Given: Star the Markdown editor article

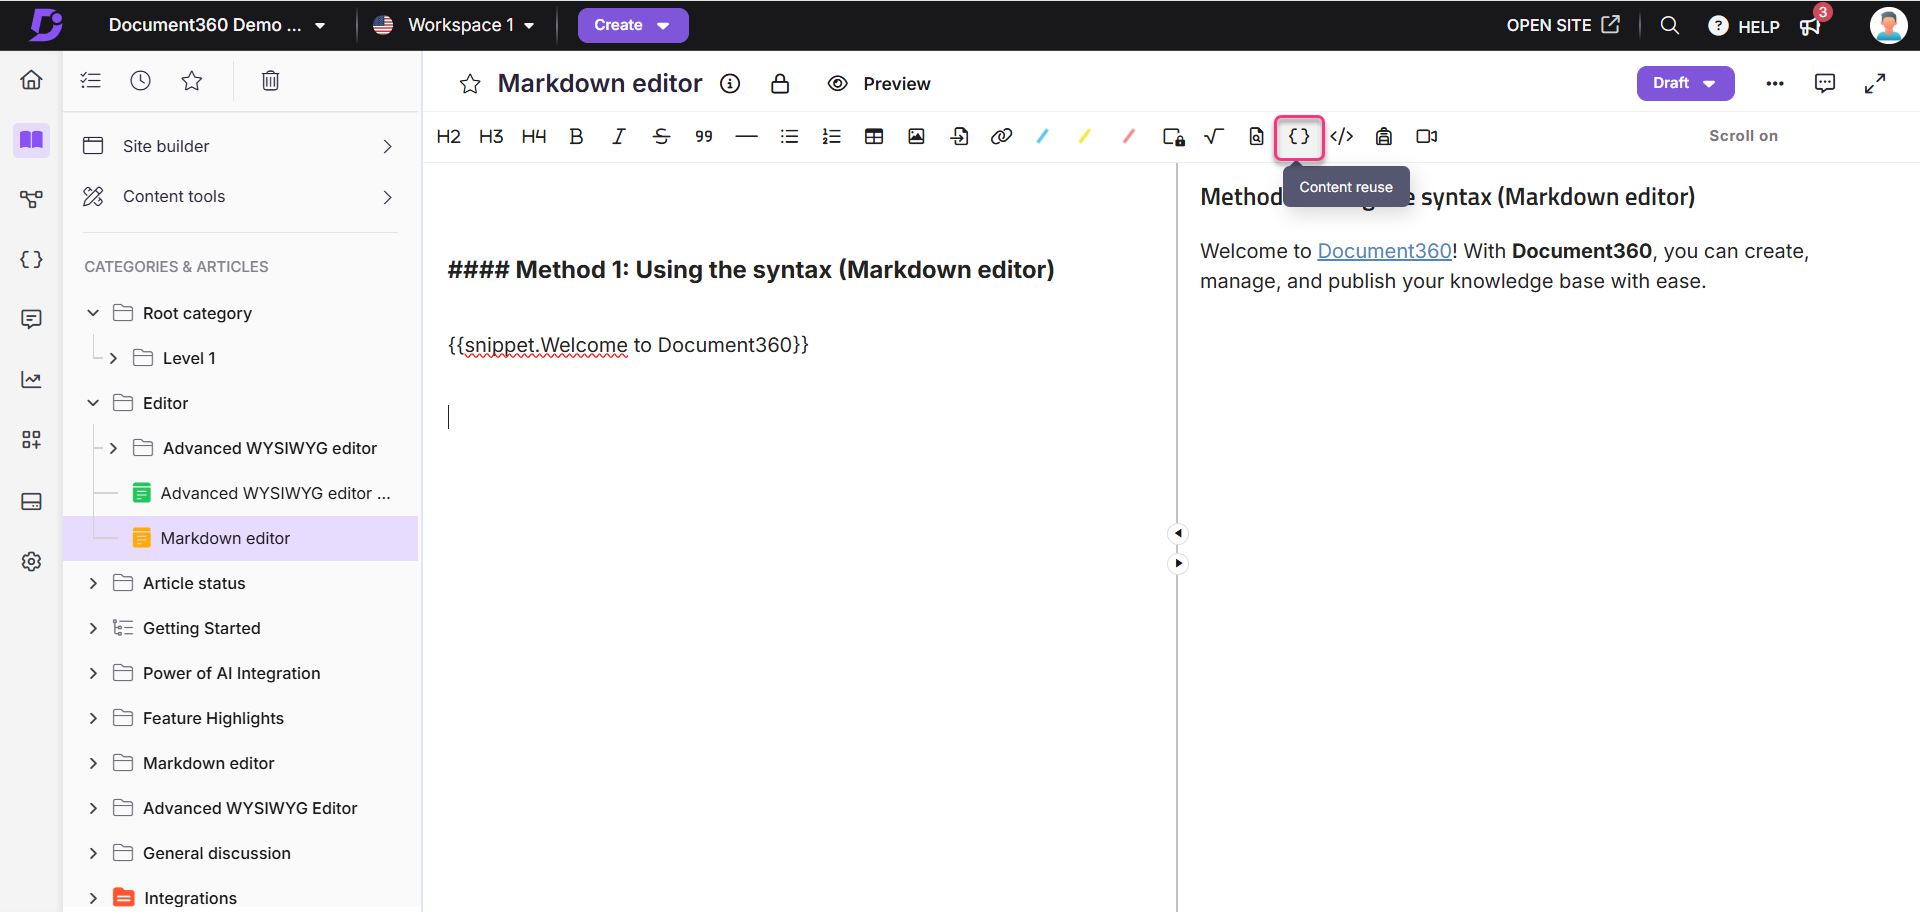Looking at the screenshot, I should coord(470,84).
